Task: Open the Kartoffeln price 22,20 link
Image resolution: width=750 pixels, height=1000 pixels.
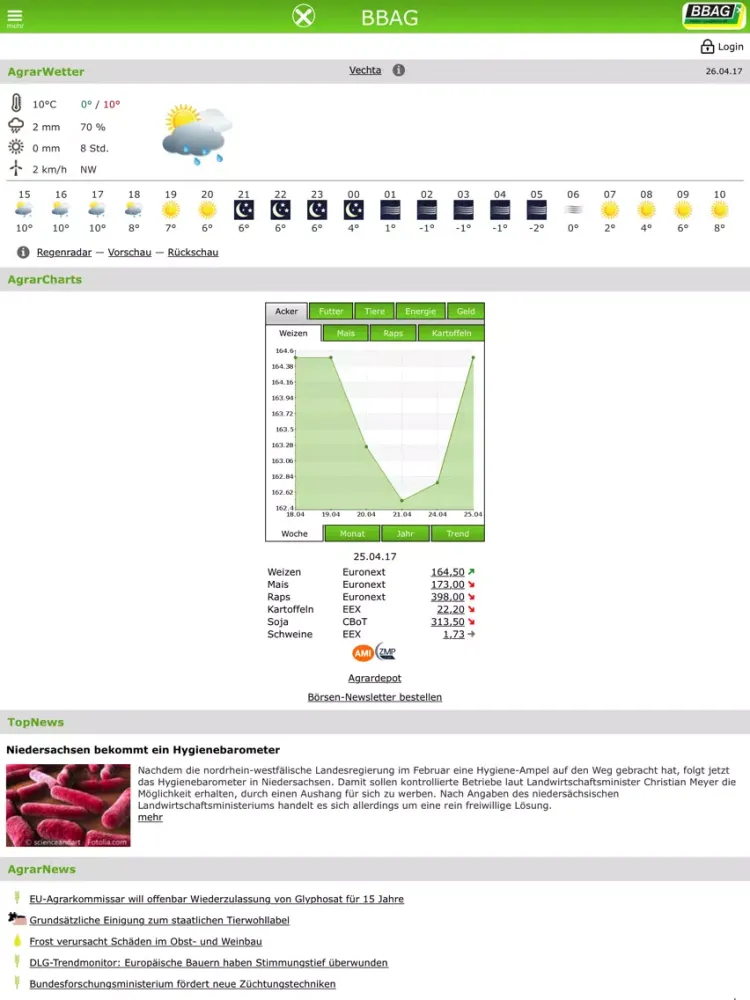Action: click(x=450, y=609)
